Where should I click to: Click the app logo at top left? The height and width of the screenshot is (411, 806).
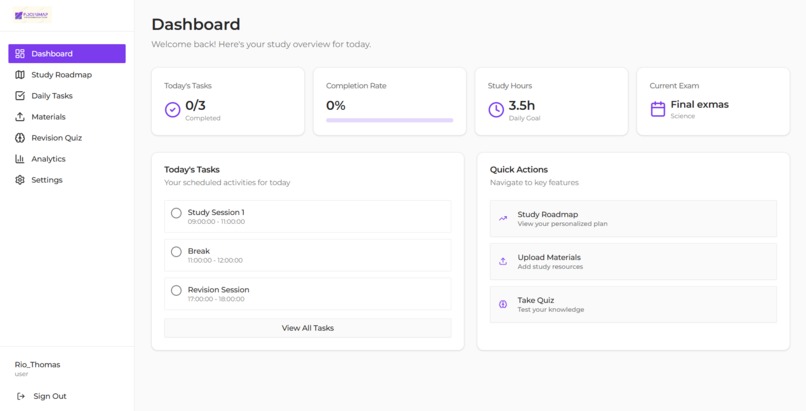tap(32, 15)
